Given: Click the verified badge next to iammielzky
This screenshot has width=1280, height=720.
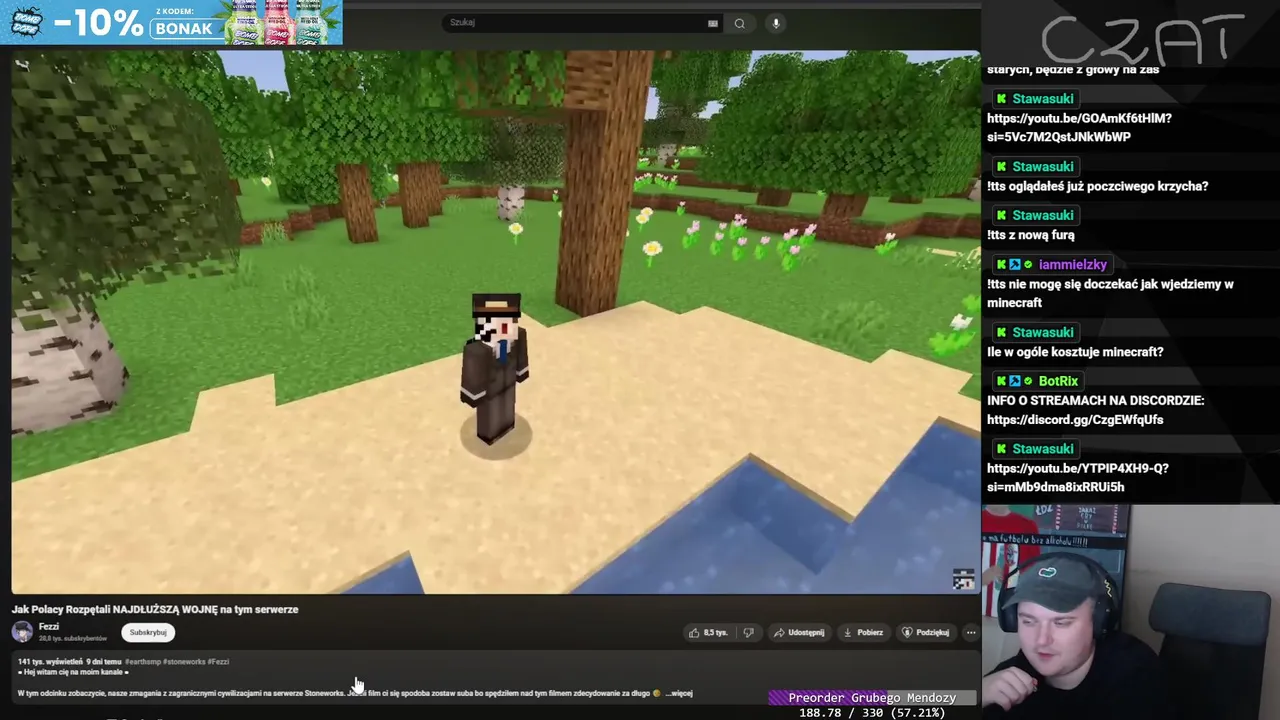Looking at the screenshot, I should point(1027,265).
